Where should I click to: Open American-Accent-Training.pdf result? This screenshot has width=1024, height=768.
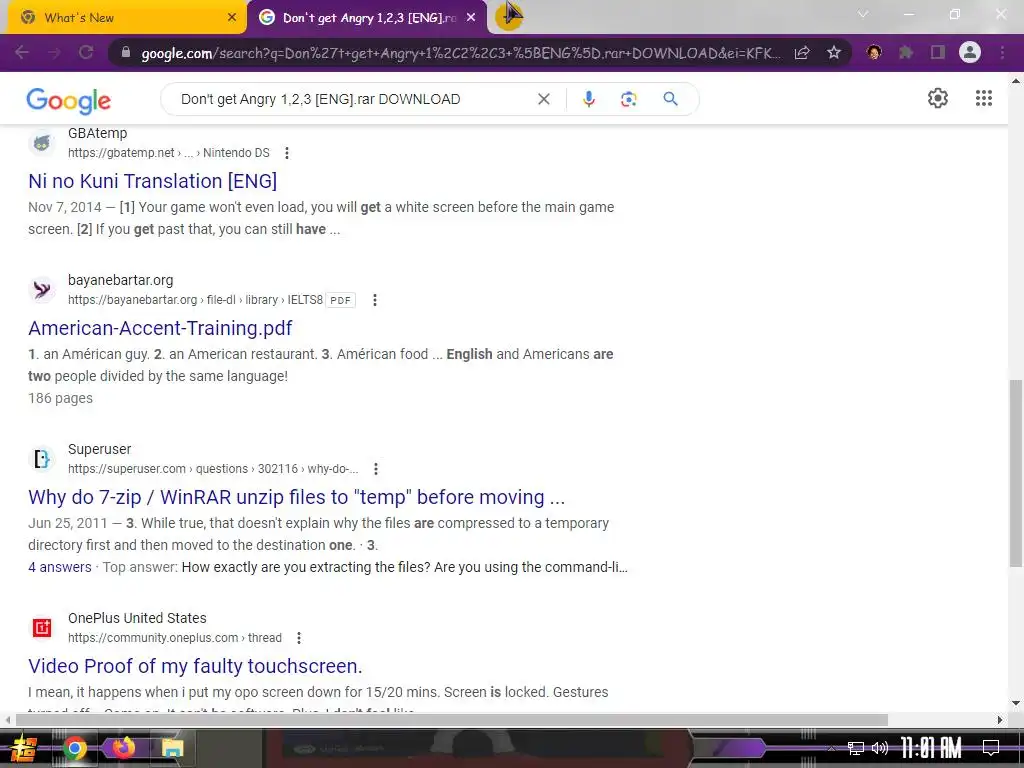tap(160, 328)
